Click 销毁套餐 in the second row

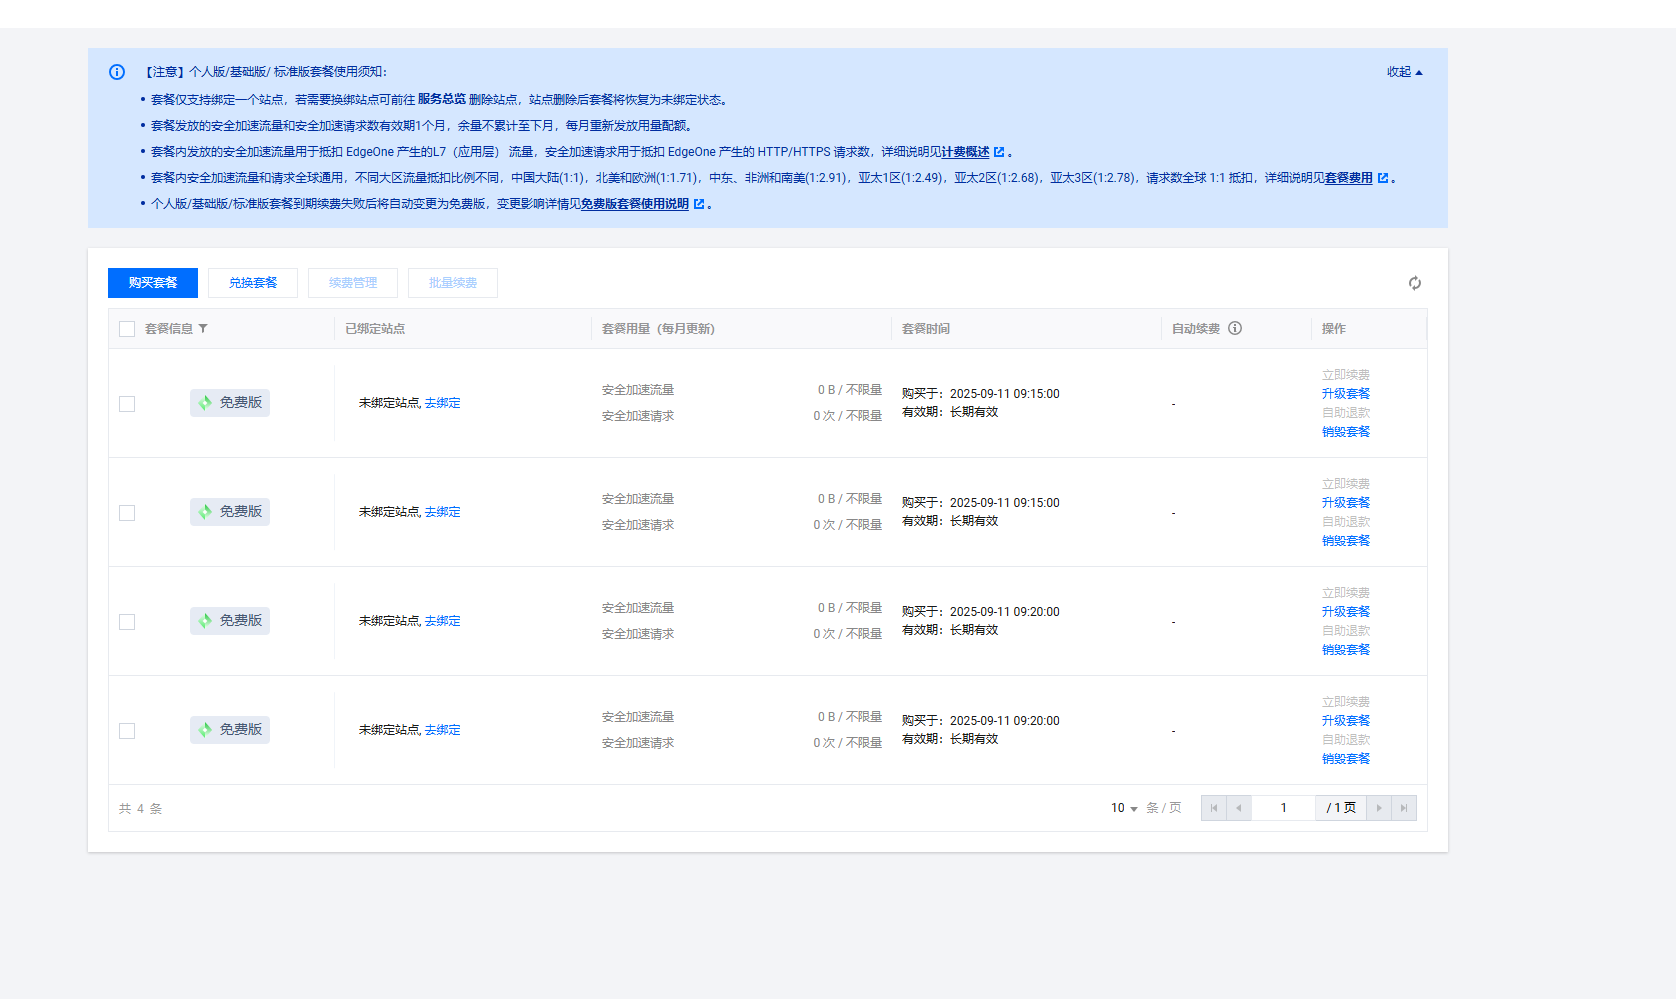click(1346, 541)
